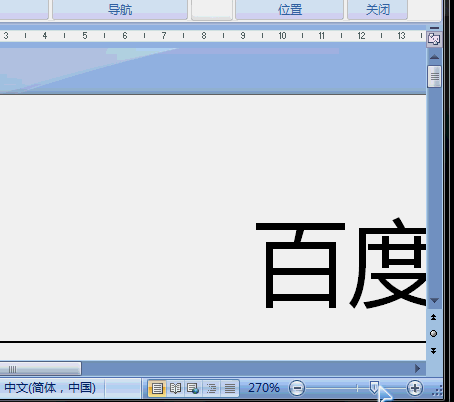Image resolution: width=454 pixels, height=402 pixels.
Task: Toggle the ruler display icon
Action: pyautogui.click(x=434, y=39)
